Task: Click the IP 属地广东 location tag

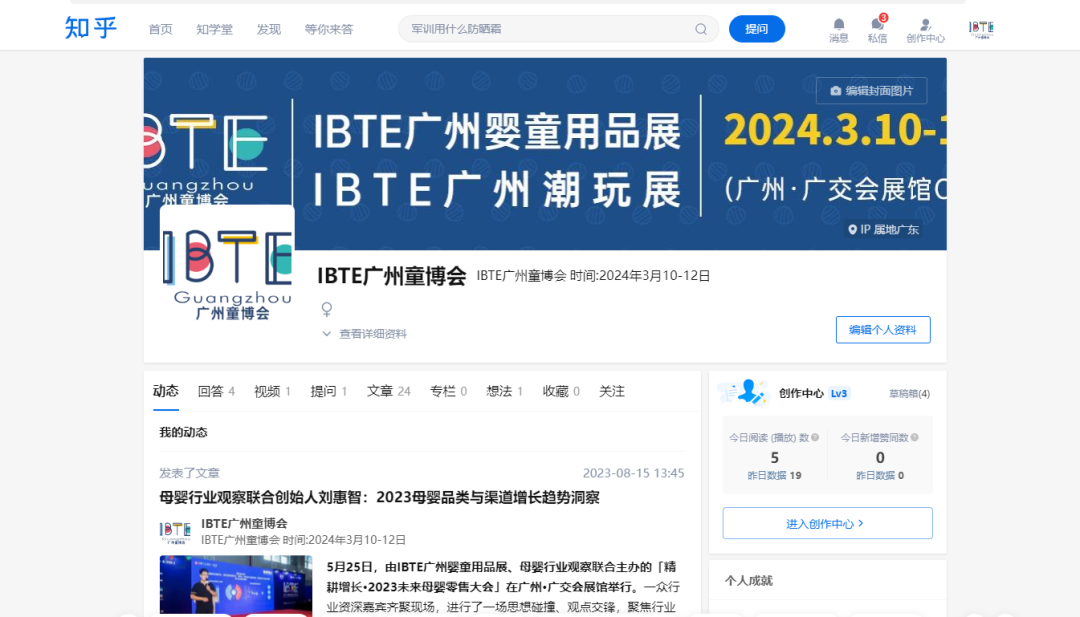Action: coord(883,229)
